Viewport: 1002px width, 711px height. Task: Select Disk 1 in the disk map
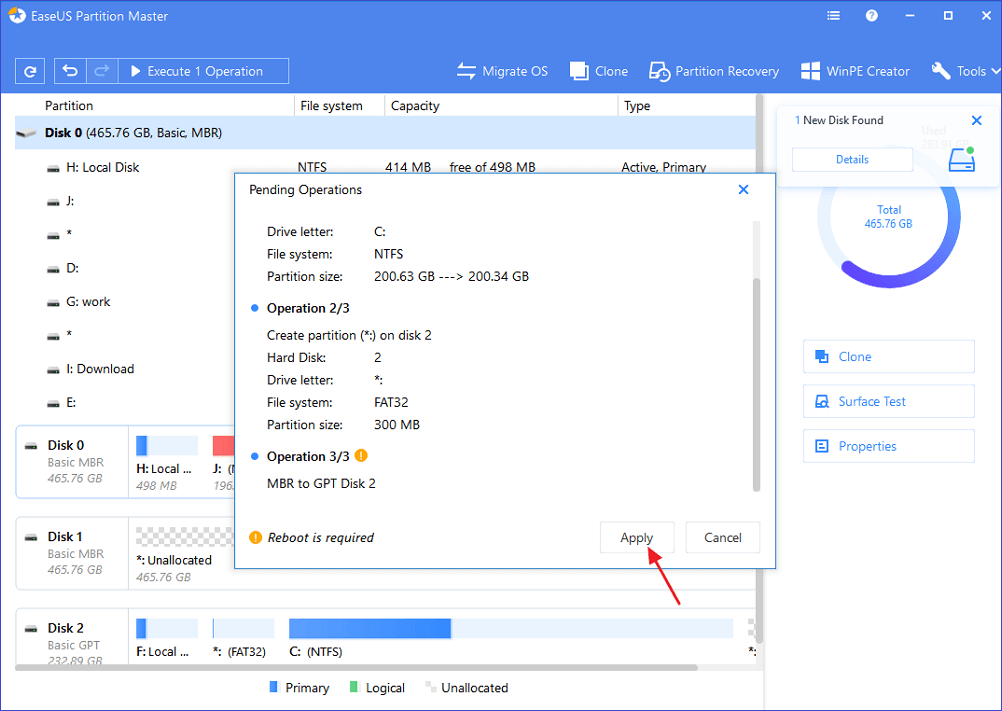(72, 553)
